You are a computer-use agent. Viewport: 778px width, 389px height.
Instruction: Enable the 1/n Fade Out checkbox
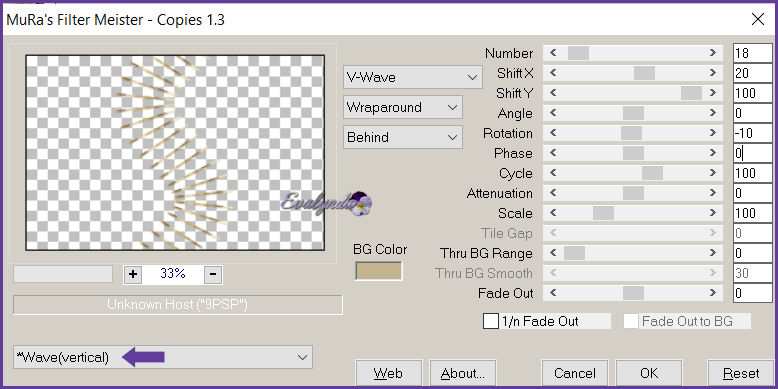[x=491, y=321]
